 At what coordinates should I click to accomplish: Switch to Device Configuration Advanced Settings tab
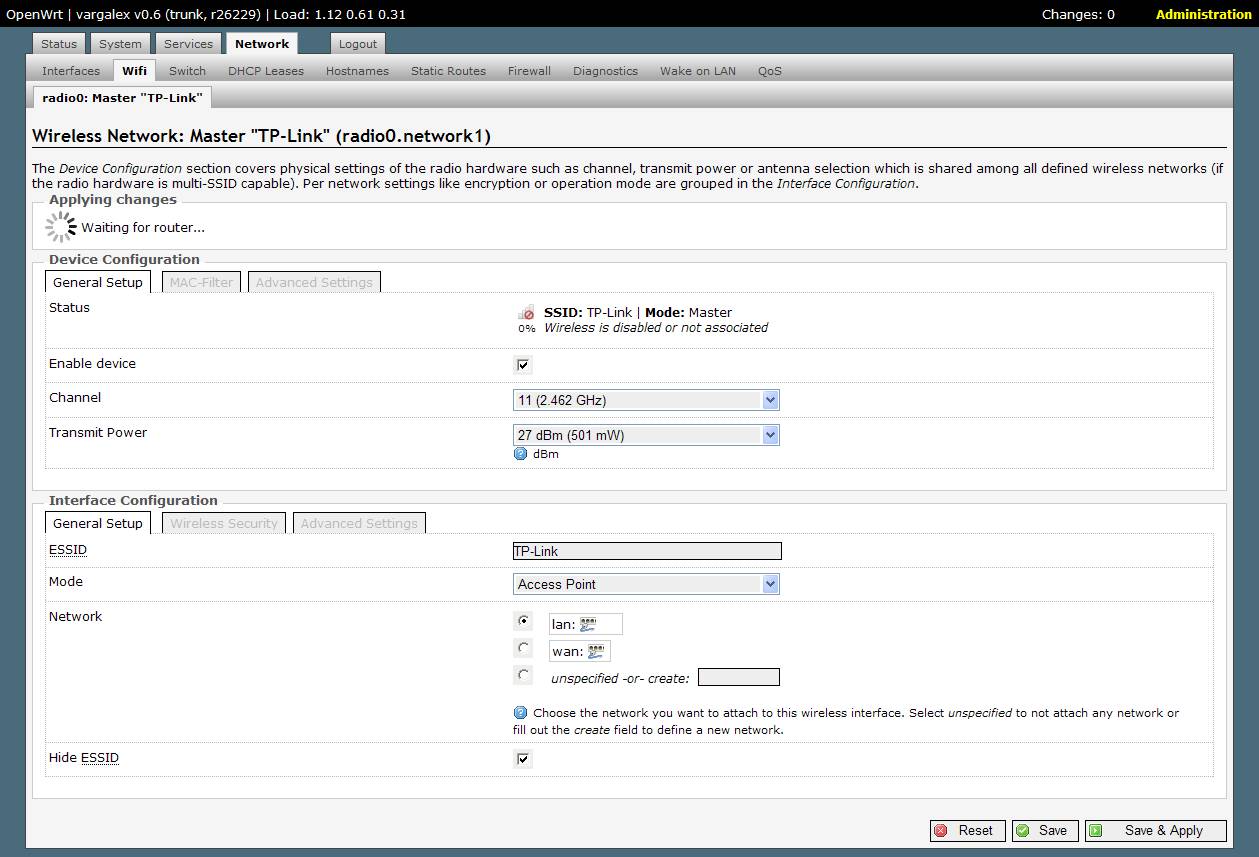click(314, 282)
